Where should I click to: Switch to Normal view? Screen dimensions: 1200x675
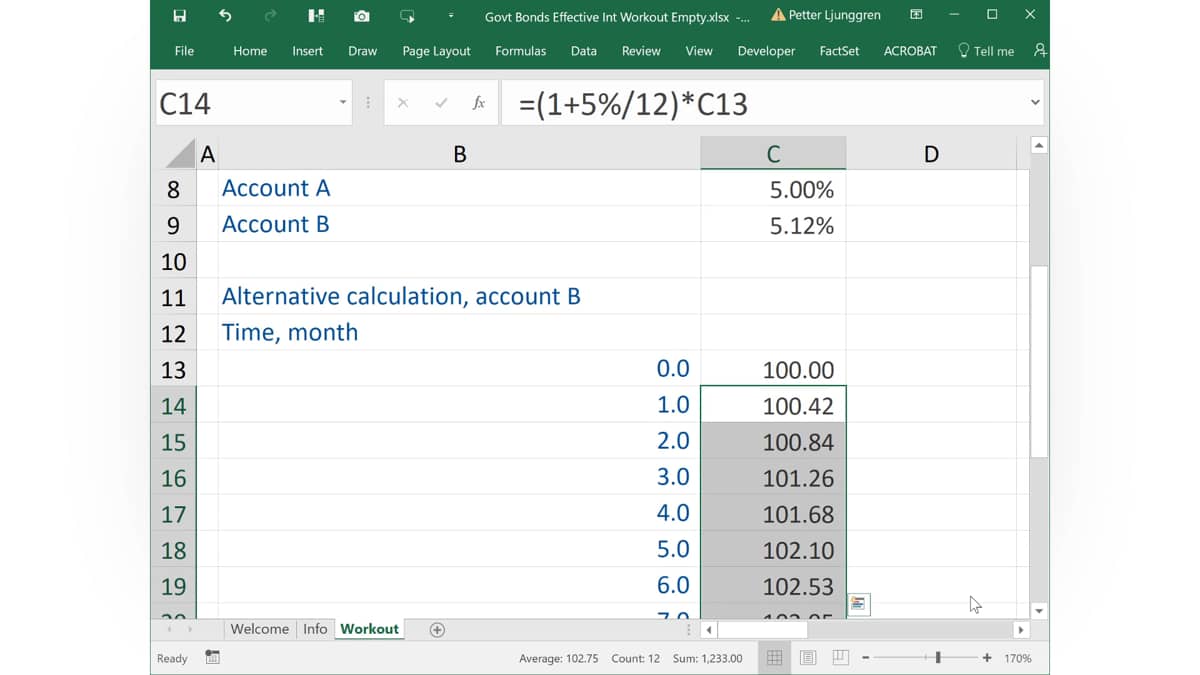pos(774,657)
